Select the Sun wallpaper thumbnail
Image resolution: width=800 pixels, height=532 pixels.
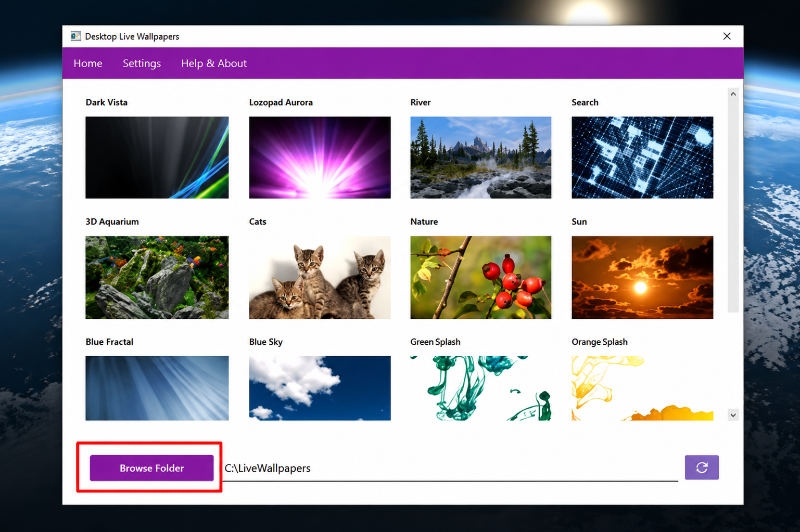point(642,277)
